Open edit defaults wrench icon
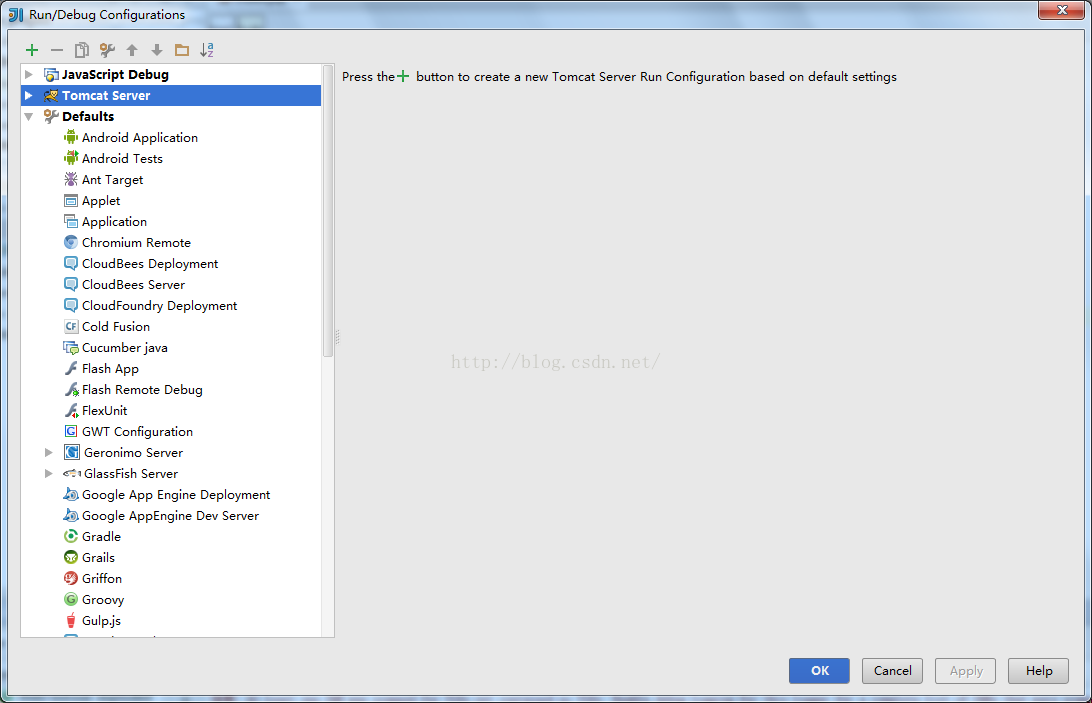Image resolution: width=1092 pixels, height=703 pixels. [107, 50]
